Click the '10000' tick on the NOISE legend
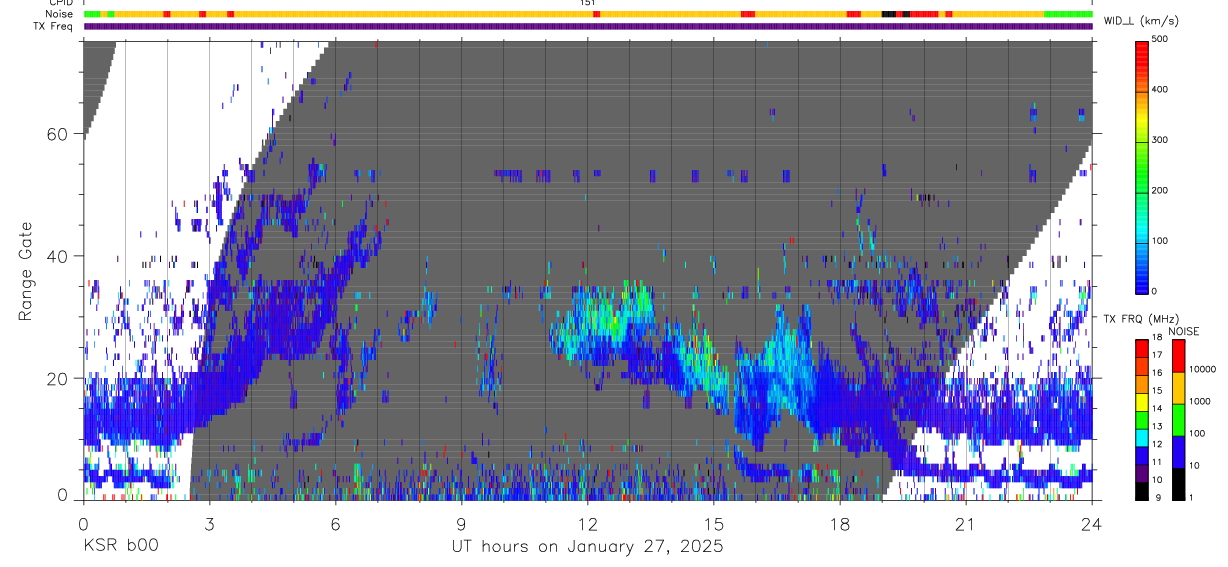1228x567 pixels. pos(1201,369)
